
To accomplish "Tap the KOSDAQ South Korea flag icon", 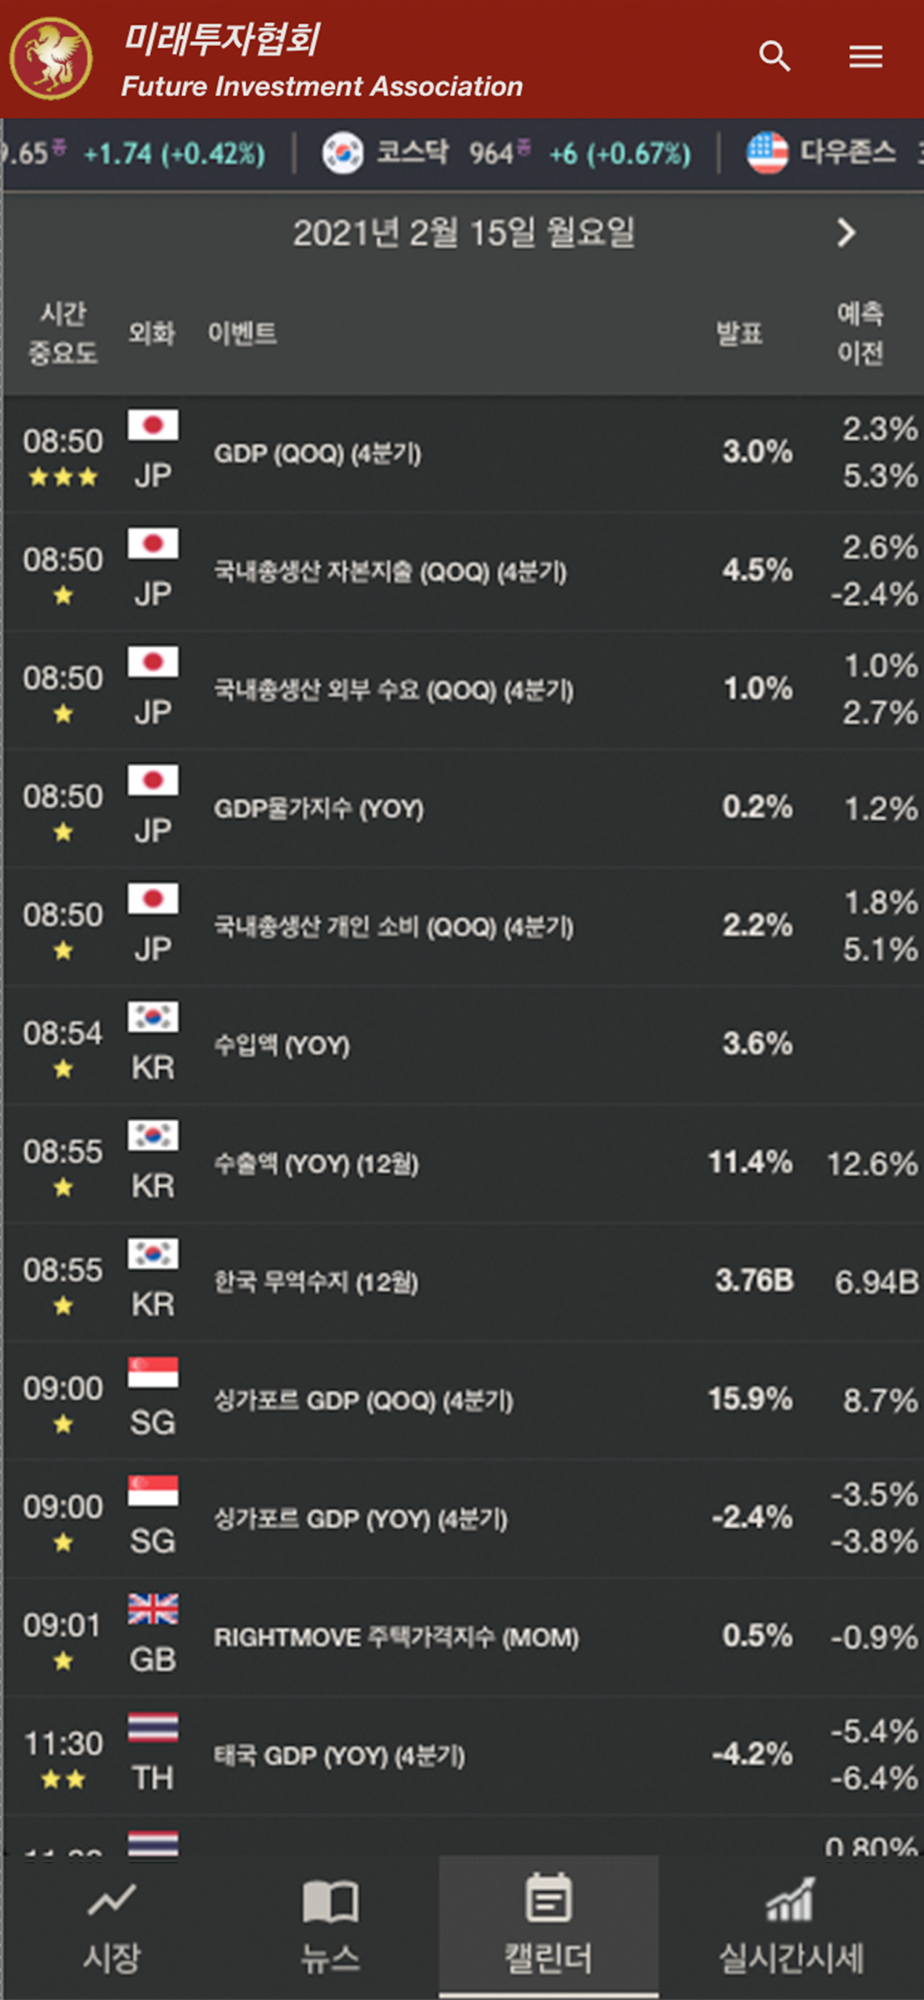I will pyautogui.click(x=343, y=153).
